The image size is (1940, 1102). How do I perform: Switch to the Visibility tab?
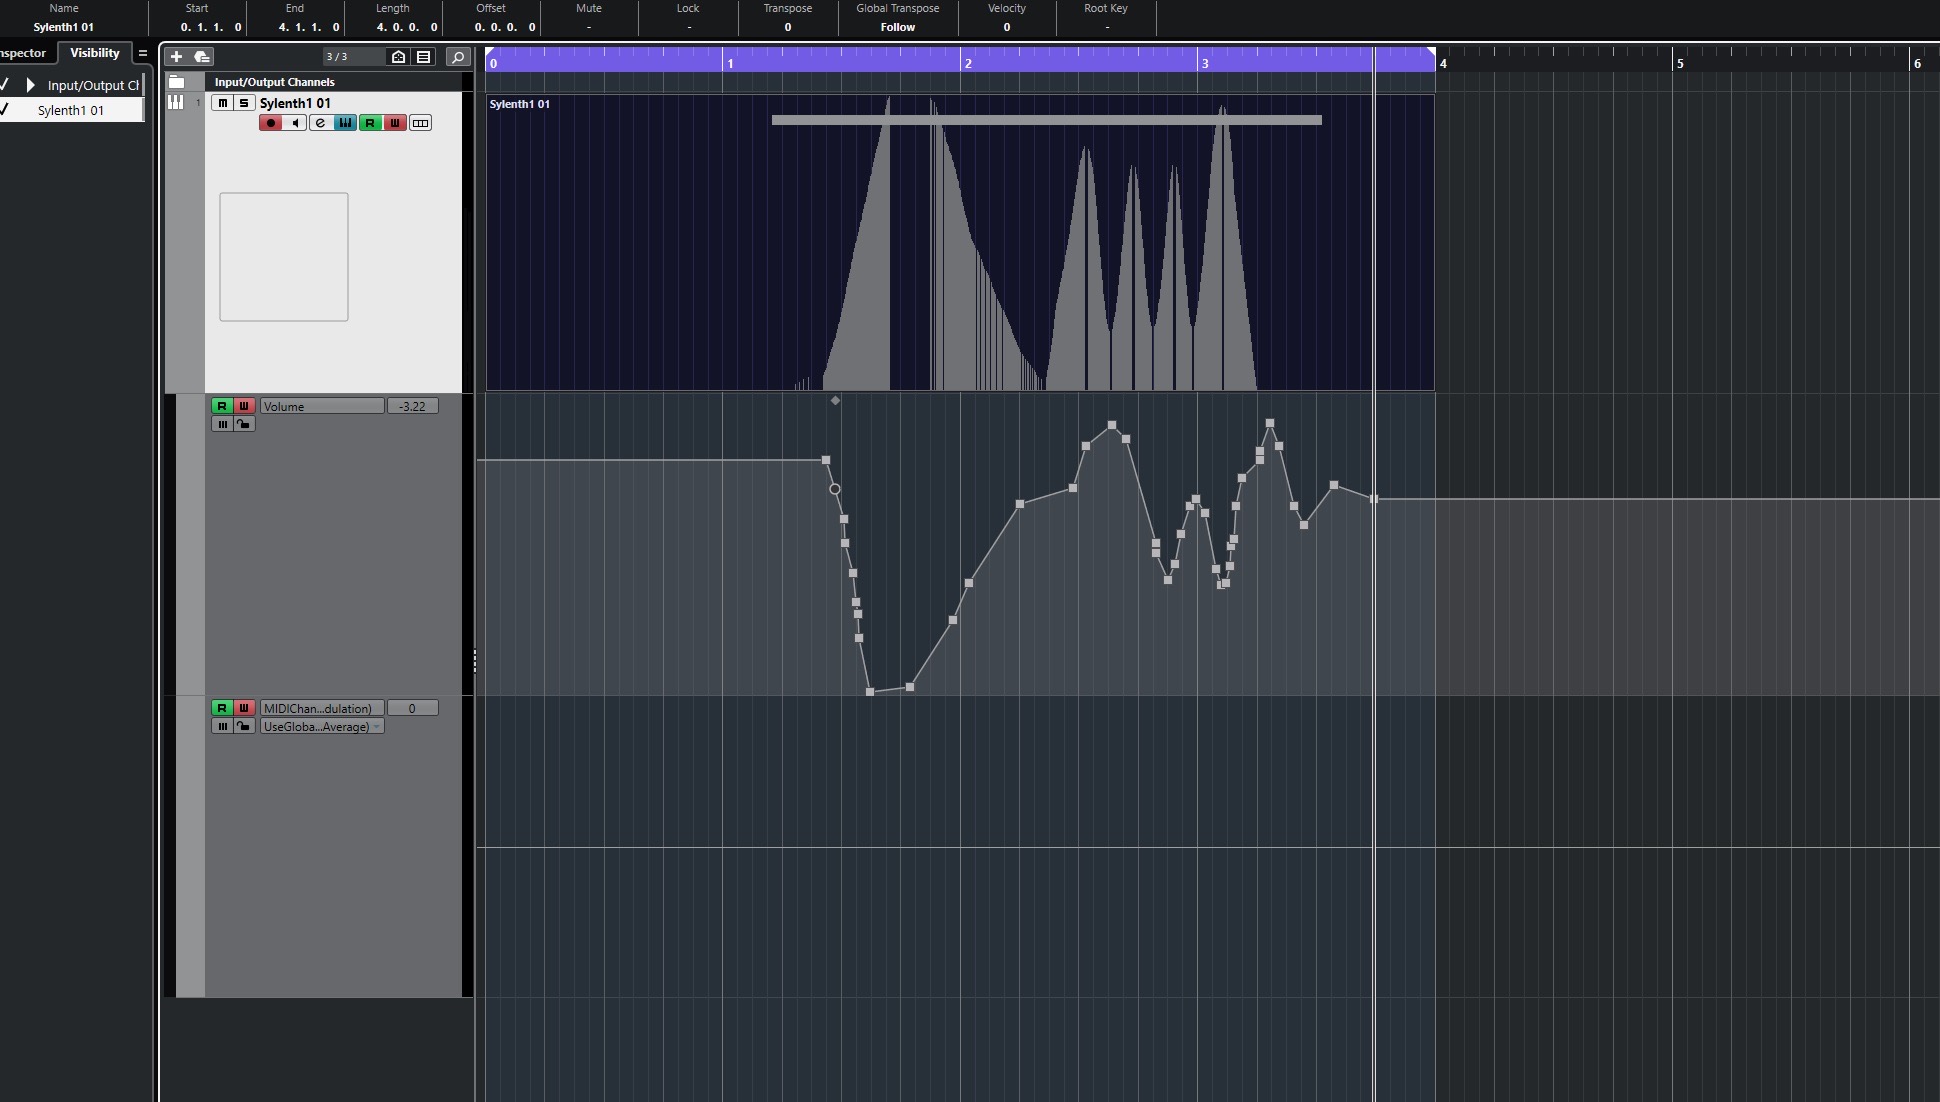point(95,52)
